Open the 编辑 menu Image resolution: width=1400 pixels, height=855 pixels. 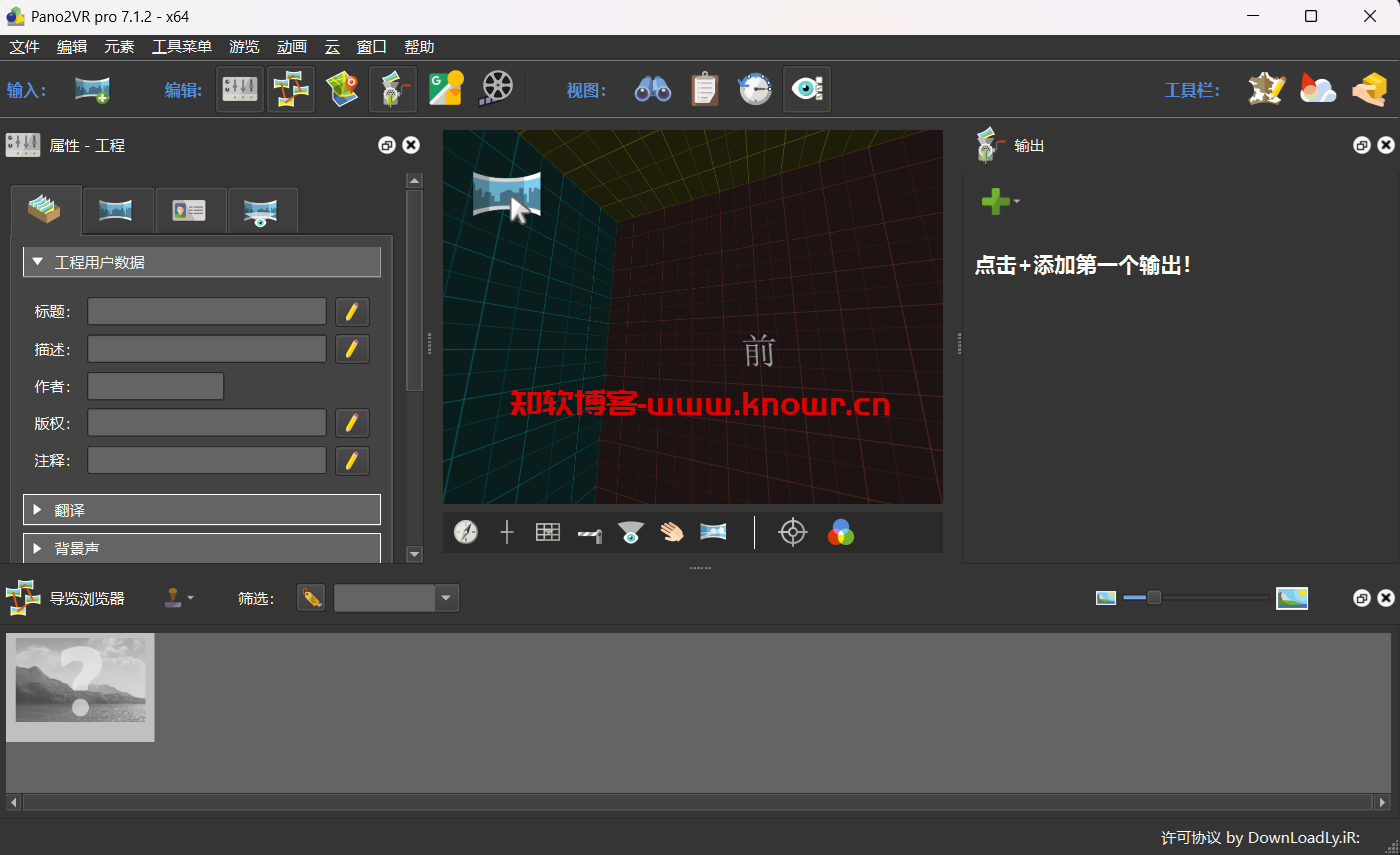coord(72,47)
